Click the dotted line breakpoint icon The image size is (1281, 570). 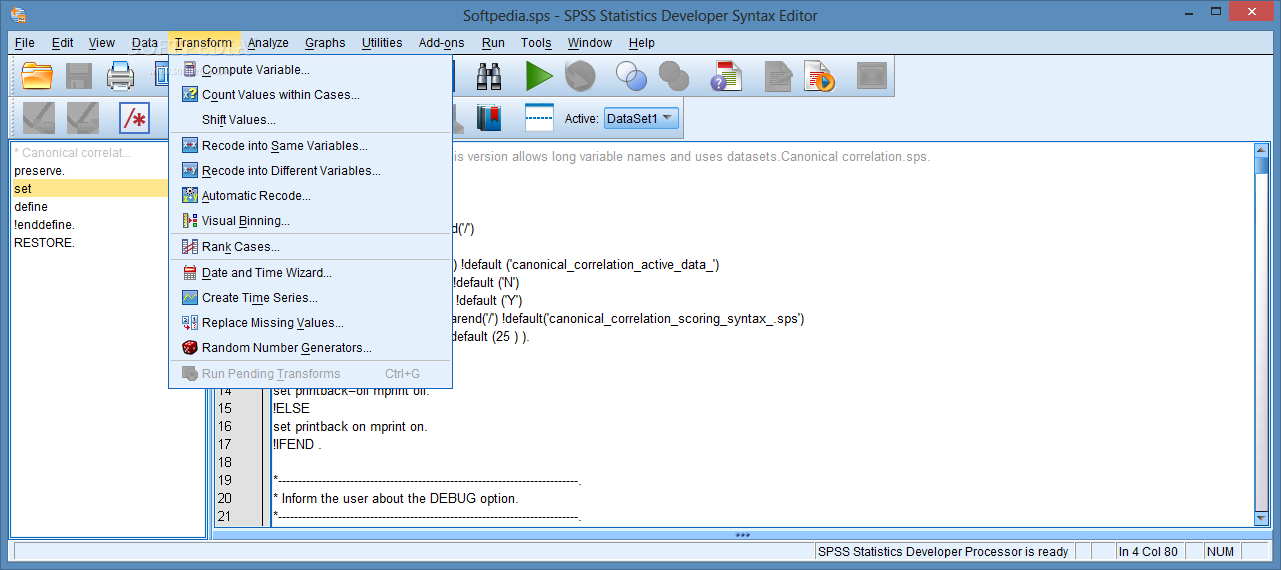pyautogui.click(x=540, y=118)
